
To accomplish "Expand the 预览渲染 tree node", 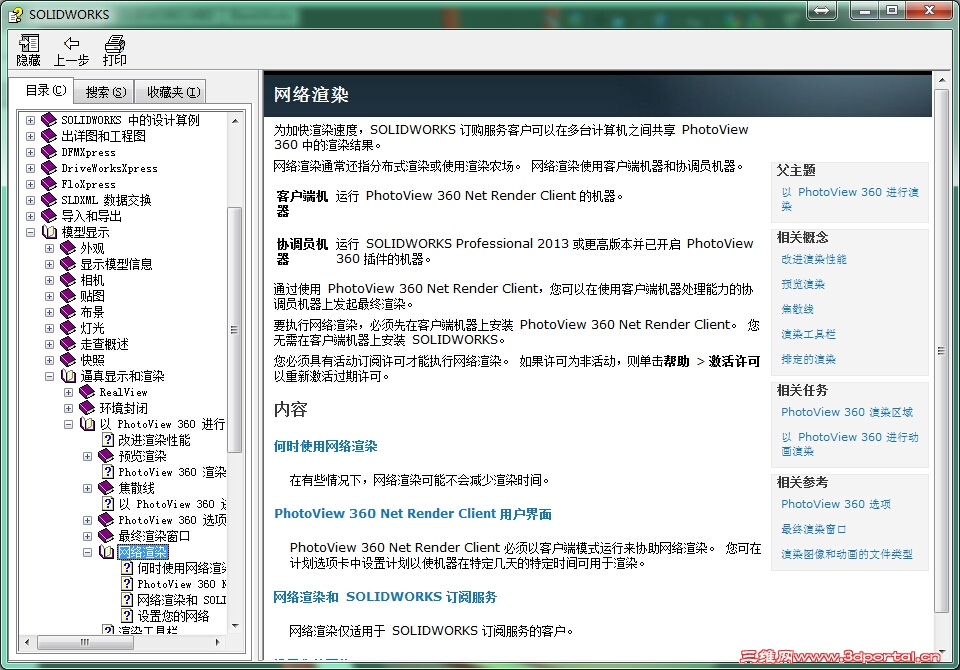I will click(x=87, y=456).
